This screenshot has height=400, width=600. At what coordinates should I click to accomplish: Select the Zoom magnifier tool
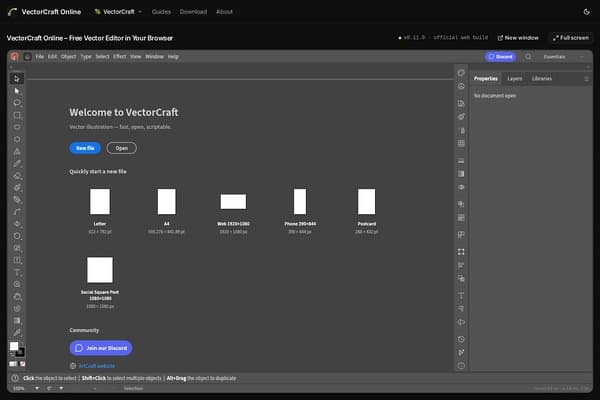[17, 284]
